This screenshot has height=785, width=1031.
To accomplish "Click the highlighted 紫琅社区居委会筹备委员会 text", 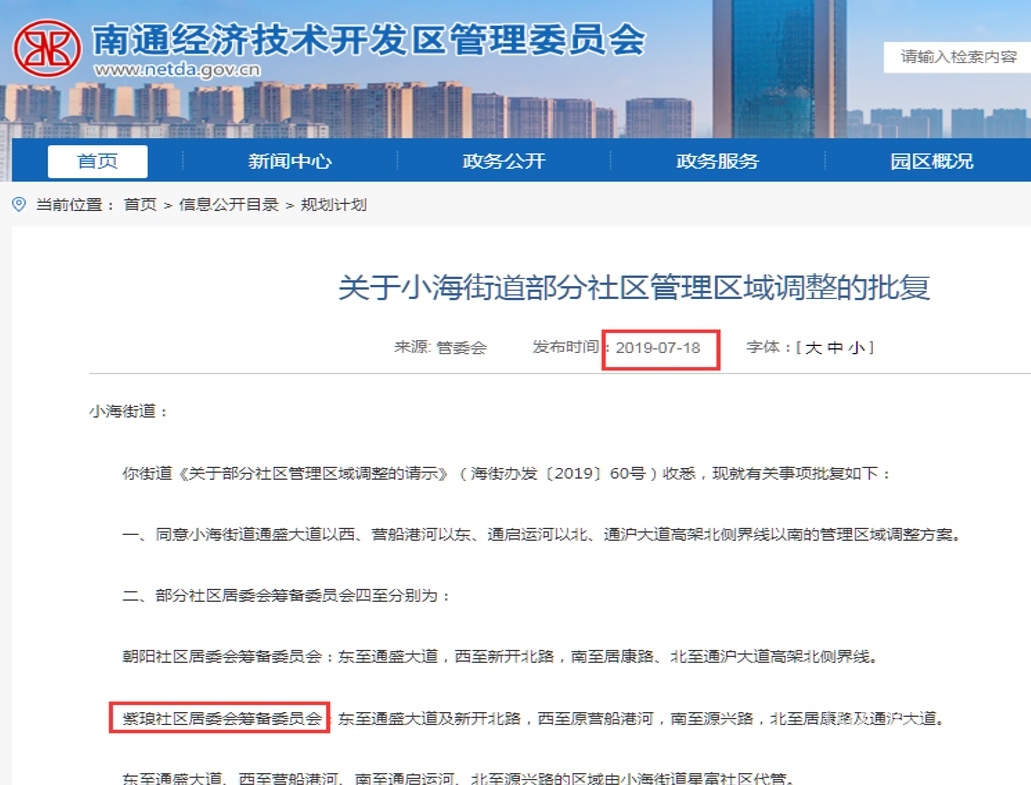I will tap(220, 718).
